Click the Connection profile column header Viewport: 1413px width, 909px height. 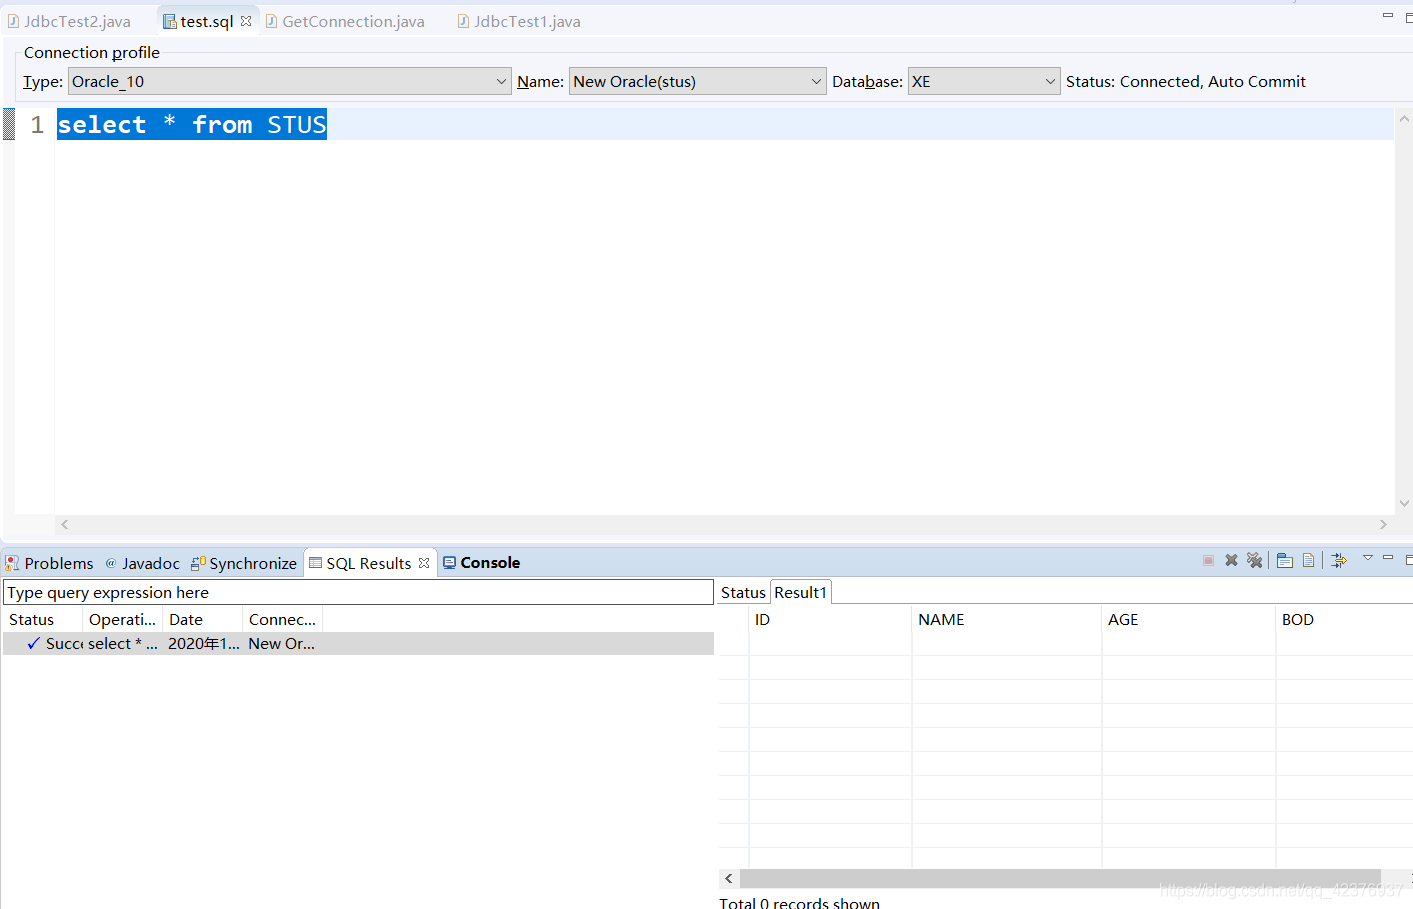(x=282, y=619)
